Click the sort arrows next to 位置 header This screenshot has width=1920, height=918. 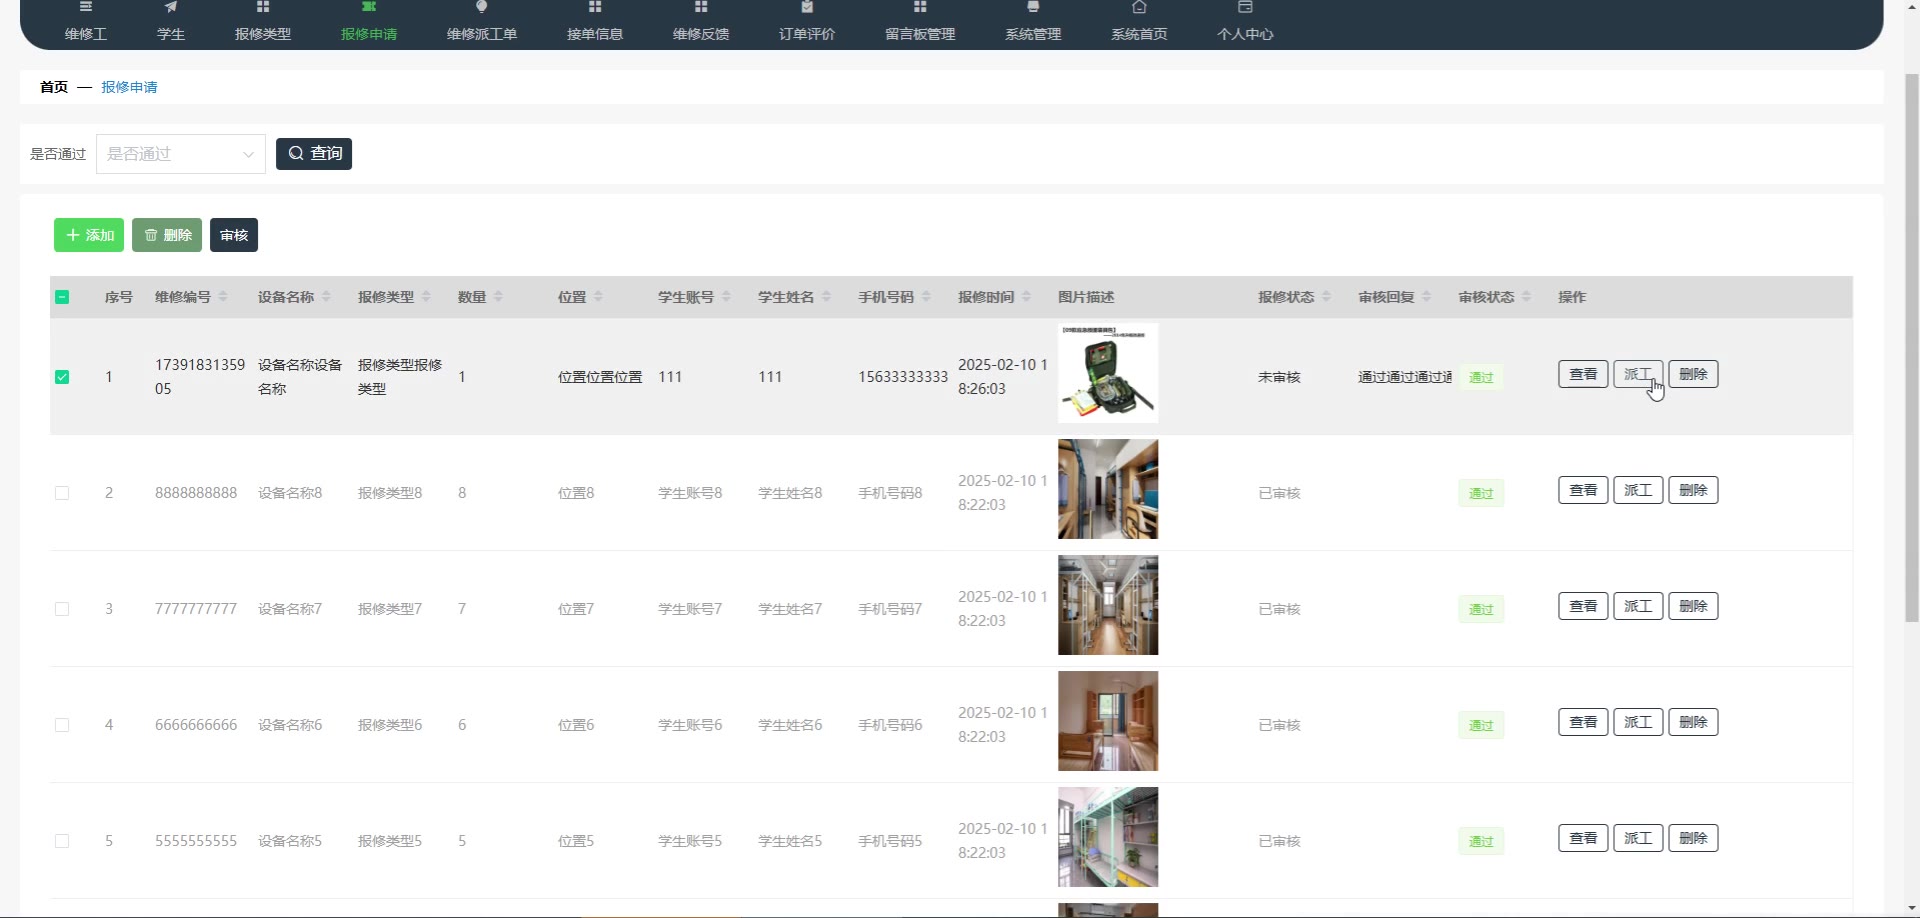coord(598,297)
